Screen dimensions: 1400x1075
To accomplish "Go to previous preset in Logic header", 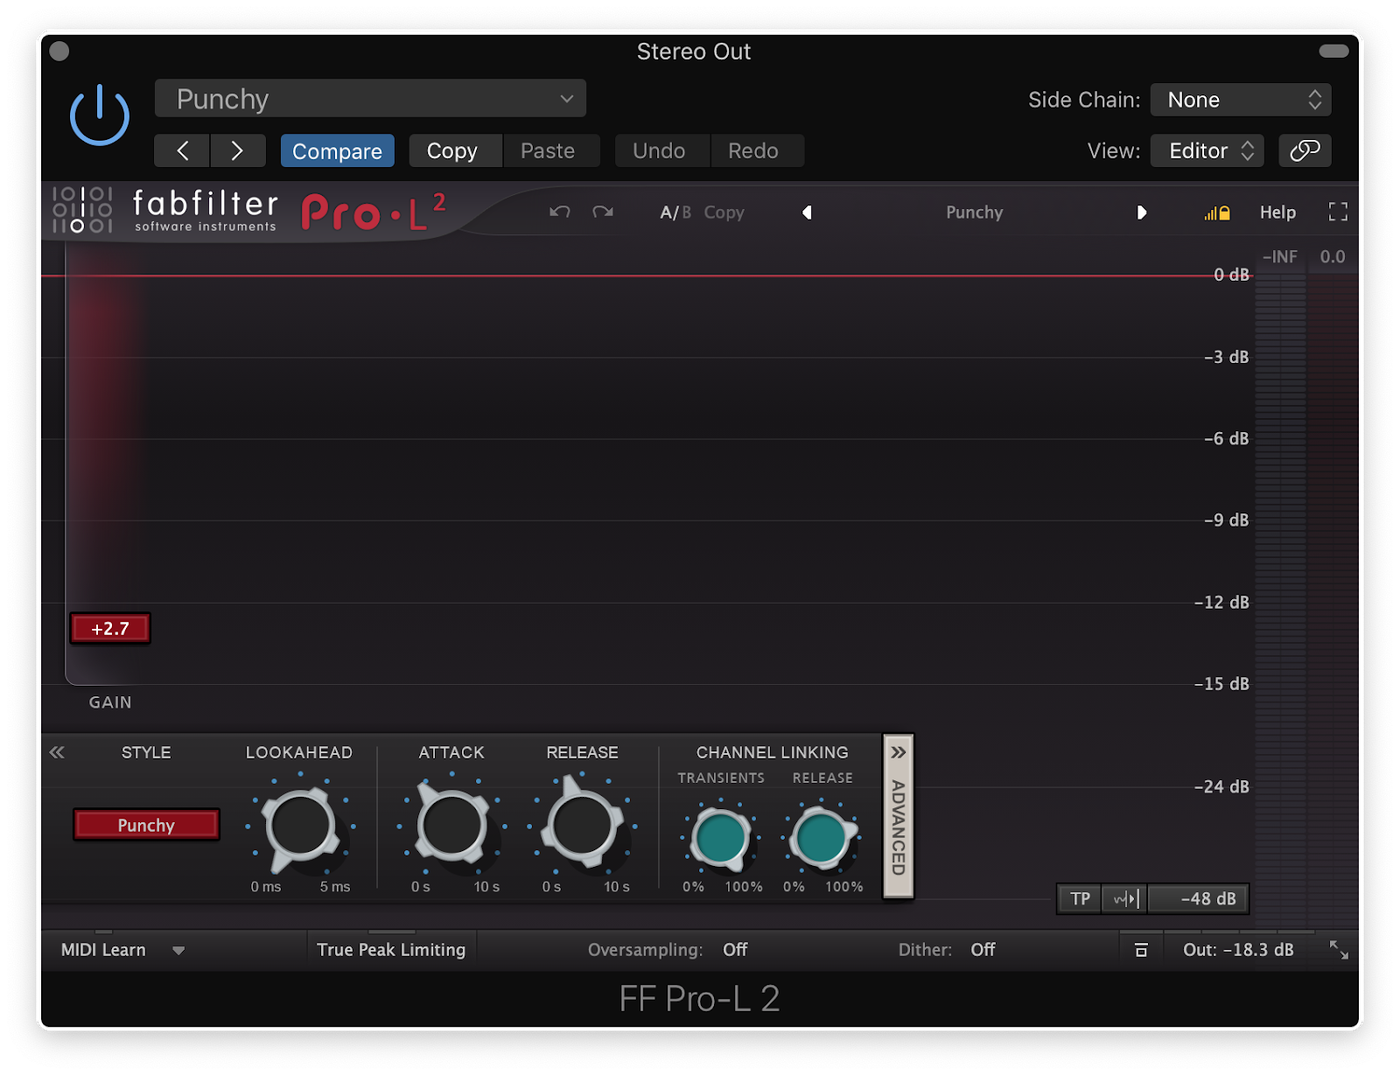I will coord(182,151).
